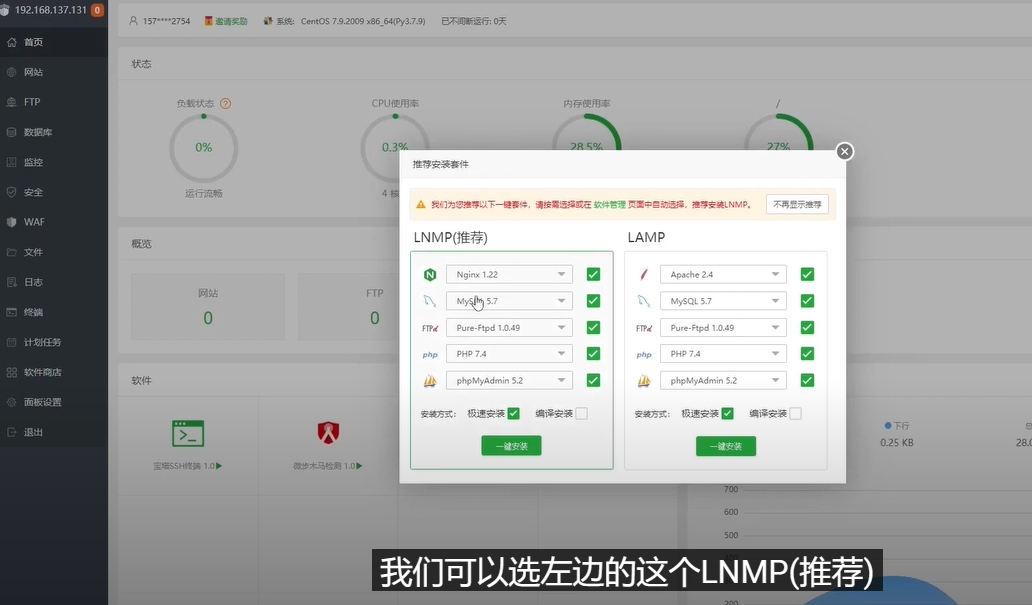Image resolution: width=1032 pixels, height=605 pixels.
Task: Toggle the 极速安装 checkbox in LAMP panel
Action: click(x=727, y=413)
